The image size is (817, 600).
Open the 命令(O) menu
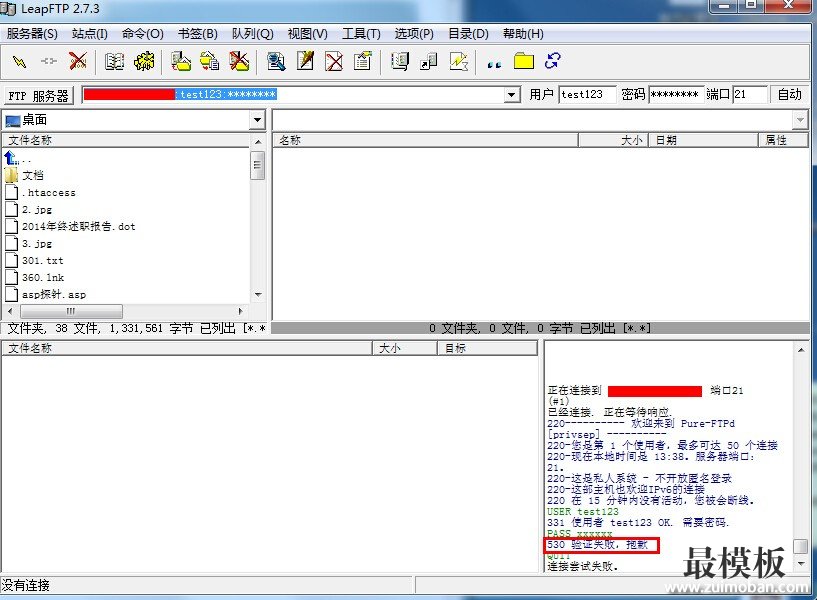pyautogui.click(x=143, y=34)
